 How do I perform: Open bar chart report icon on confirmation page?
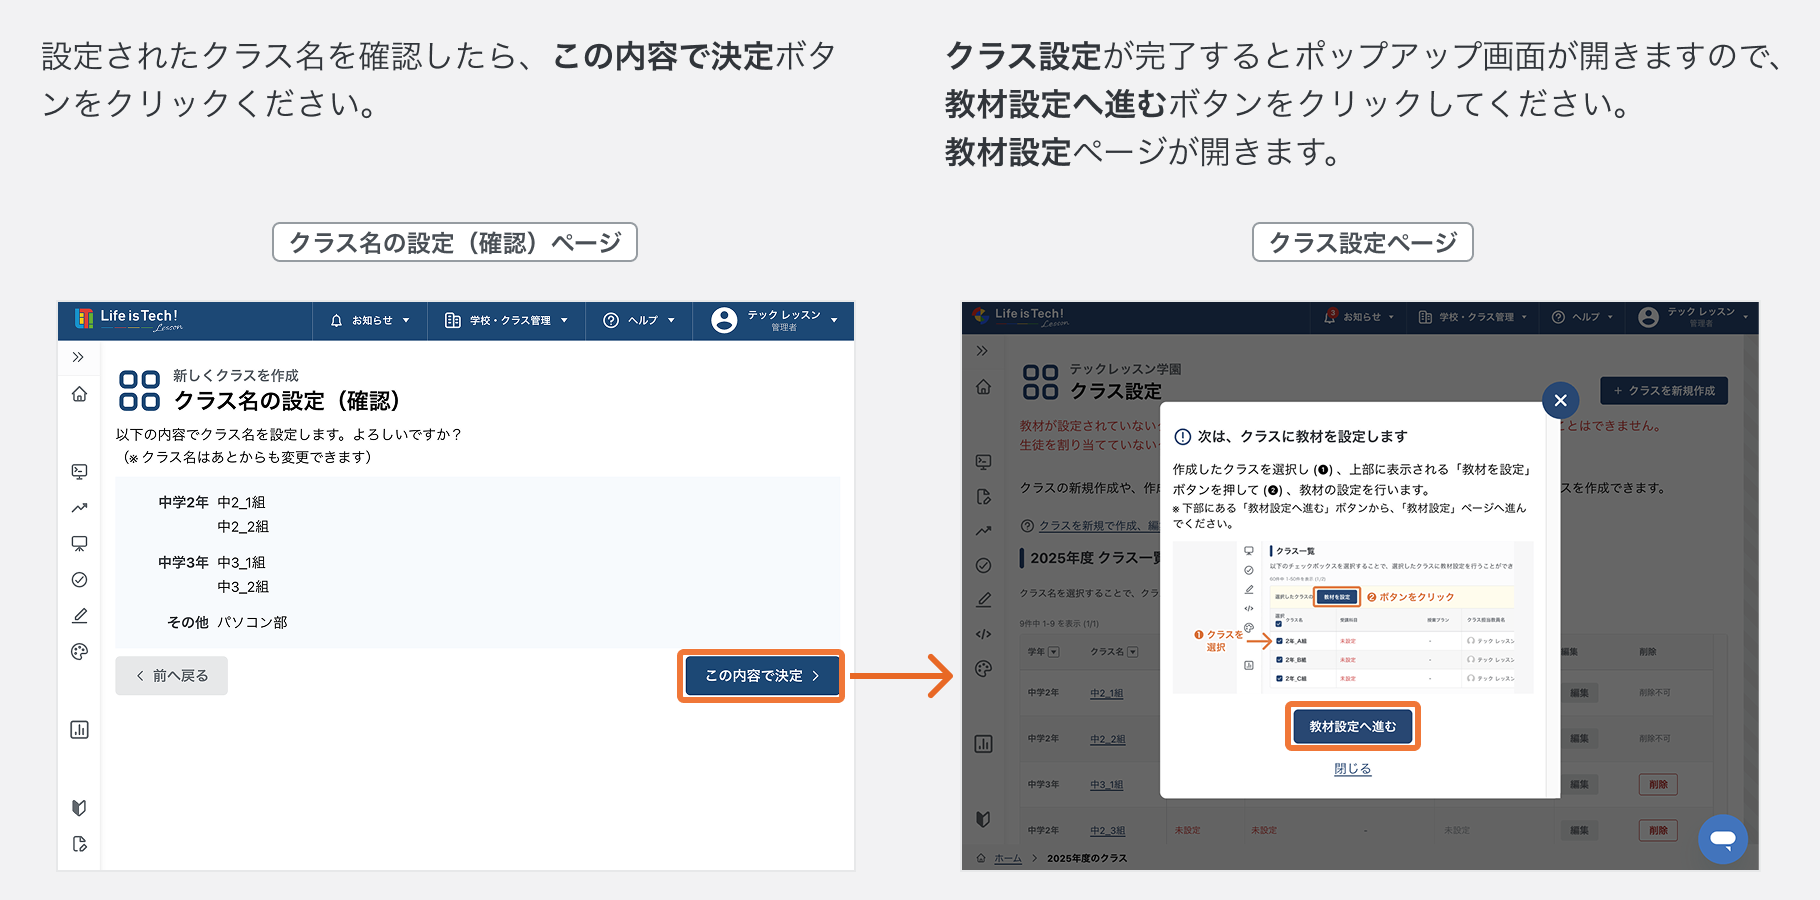click(x=79, y=730)
